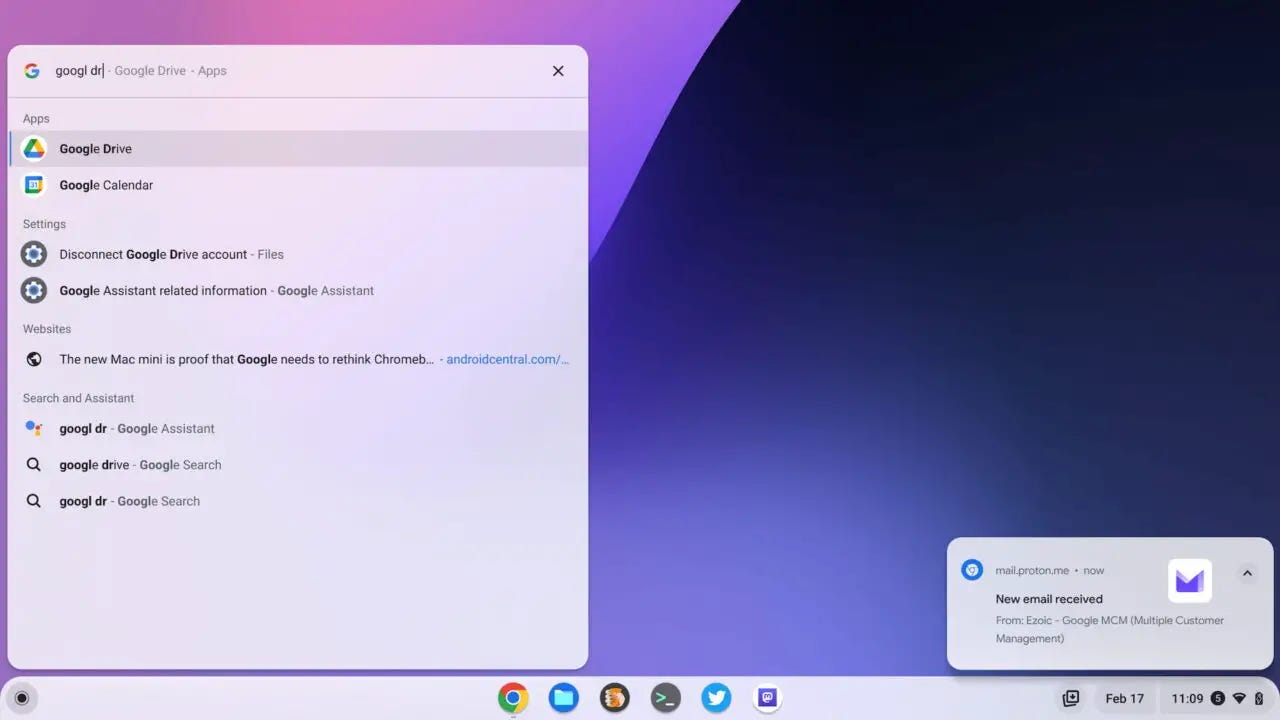1280x720 pixels.
Task: Open the new Mac mini article result
Action: pos(298,359)
